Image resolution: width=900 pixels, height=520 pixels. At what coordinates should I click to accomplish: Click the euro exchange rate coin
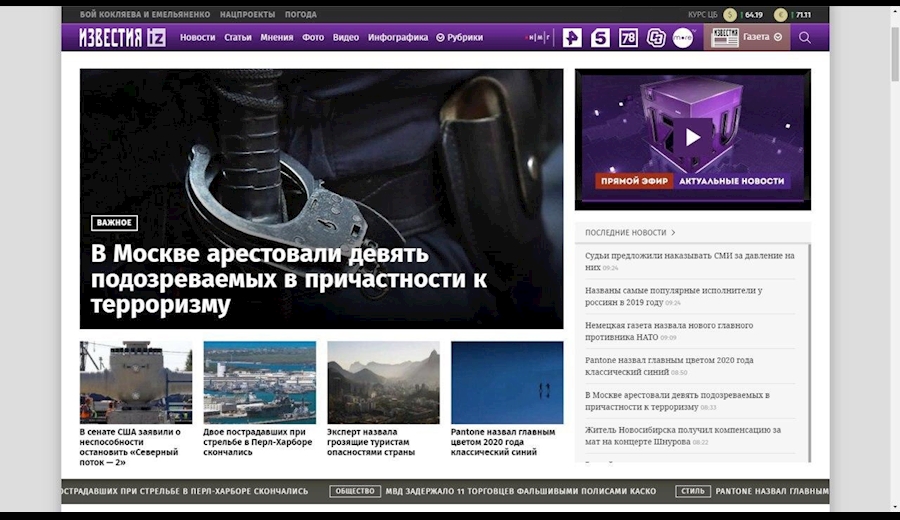coord(781,15)
